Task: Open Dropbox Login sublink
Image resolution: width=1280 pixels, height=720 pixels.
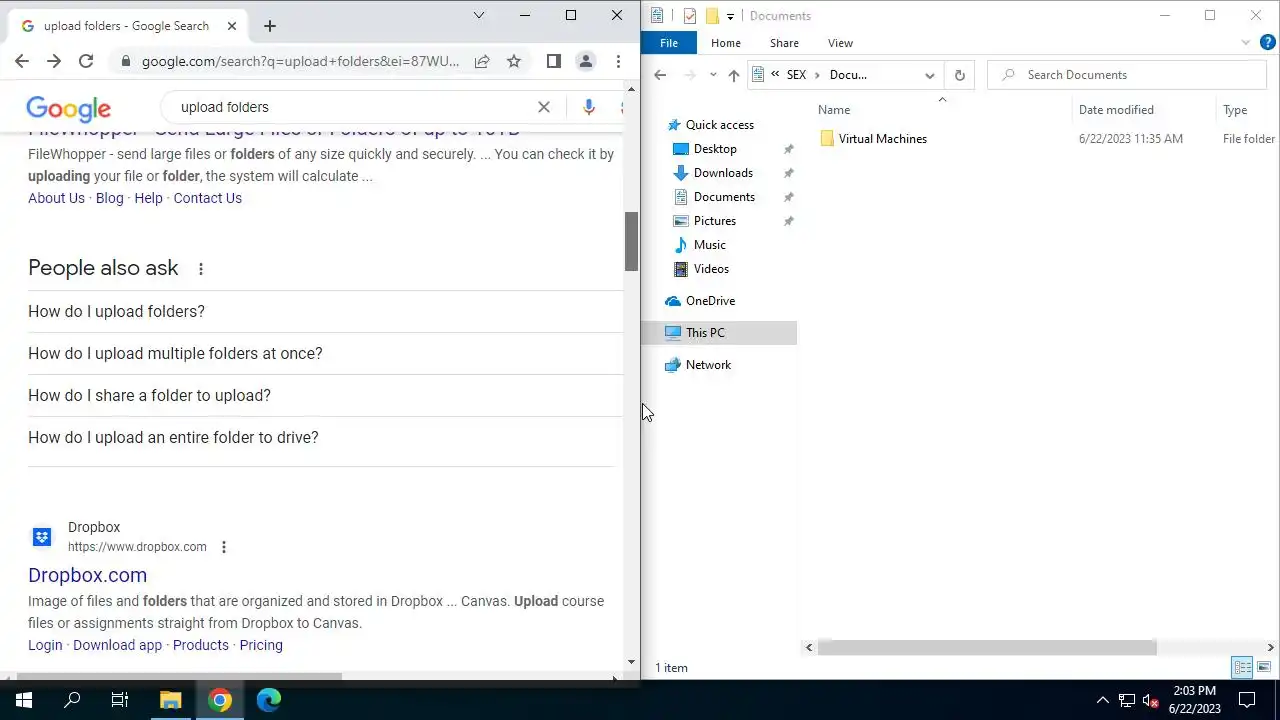Action: point(45,645)
